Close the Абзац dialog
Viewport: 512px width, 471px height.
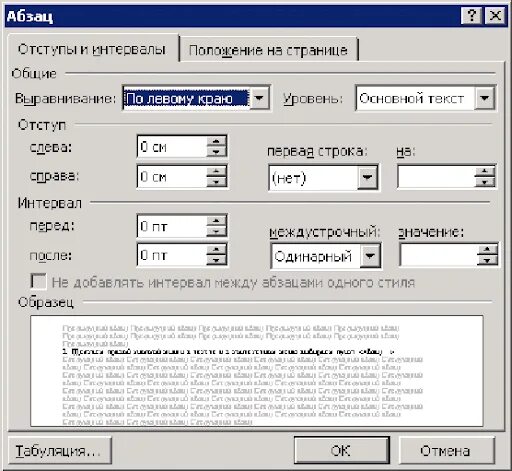coord(495,16)
